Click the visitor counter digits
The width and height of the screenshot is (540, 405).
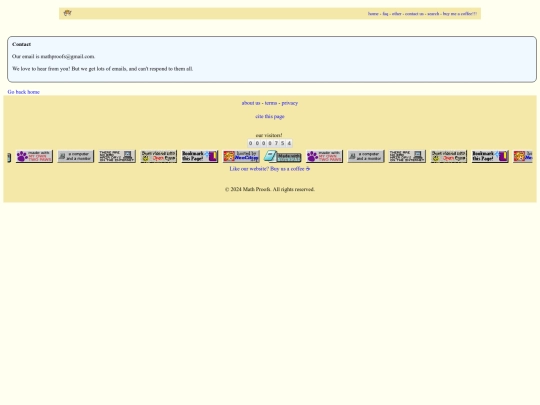click(270, 143)
